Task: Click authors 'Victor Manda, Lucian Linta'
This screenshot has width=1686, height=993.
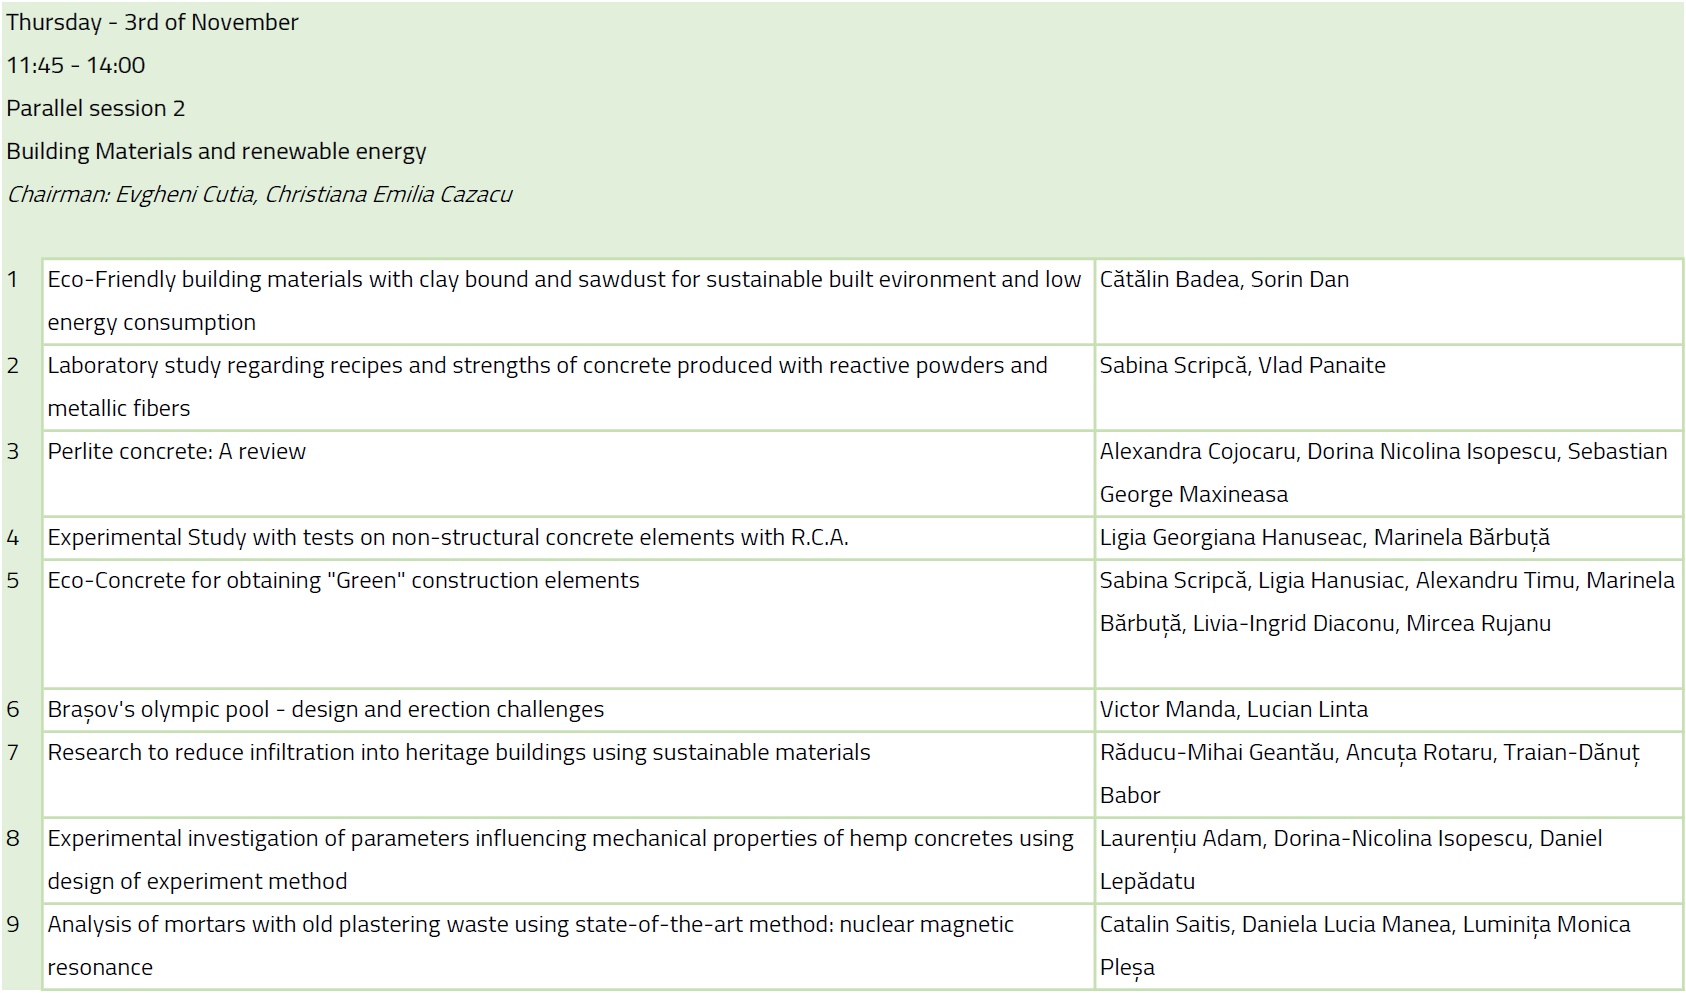Action: coord(1233,710)
